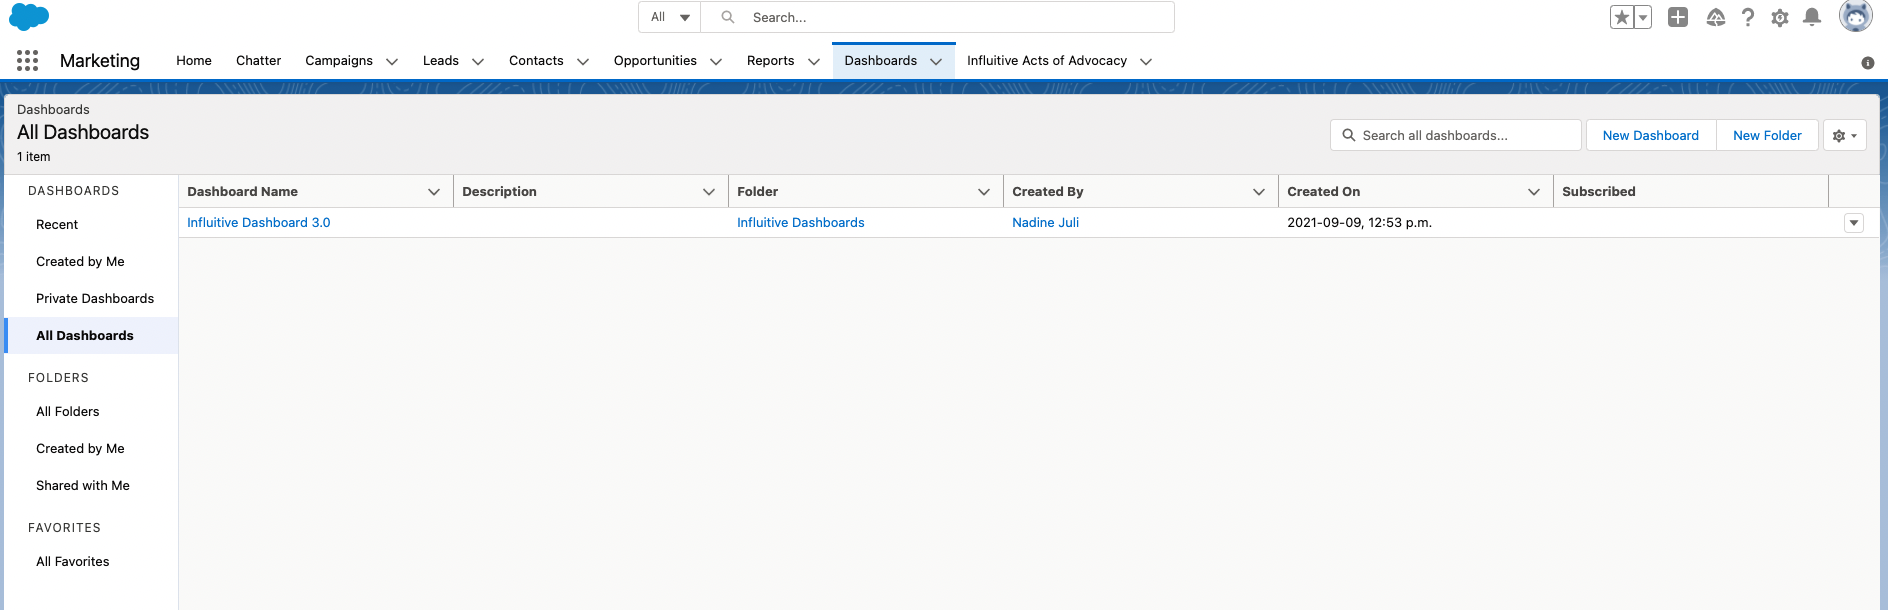The height and width of the screenshot is (610, 1888).
Task: Focus the Search all dashboards field
Action: [1456, 135]
